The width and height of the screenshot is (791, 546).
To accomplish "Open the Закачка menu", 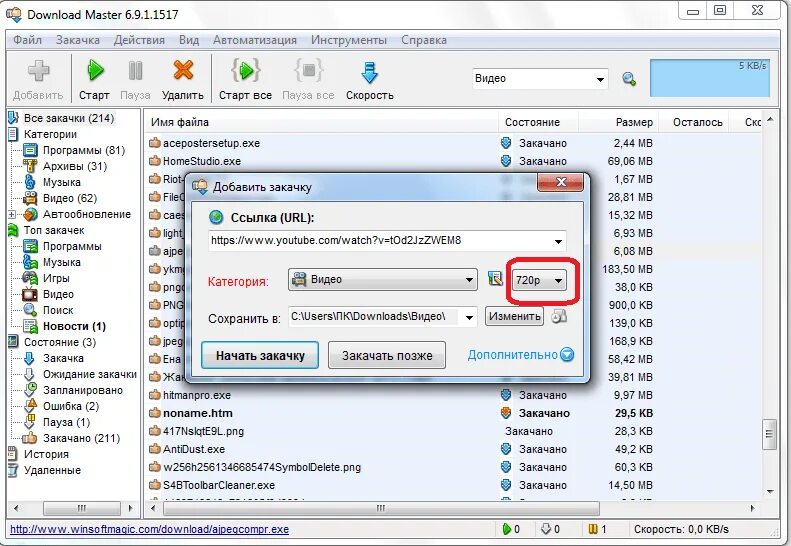I will (78, 40).
